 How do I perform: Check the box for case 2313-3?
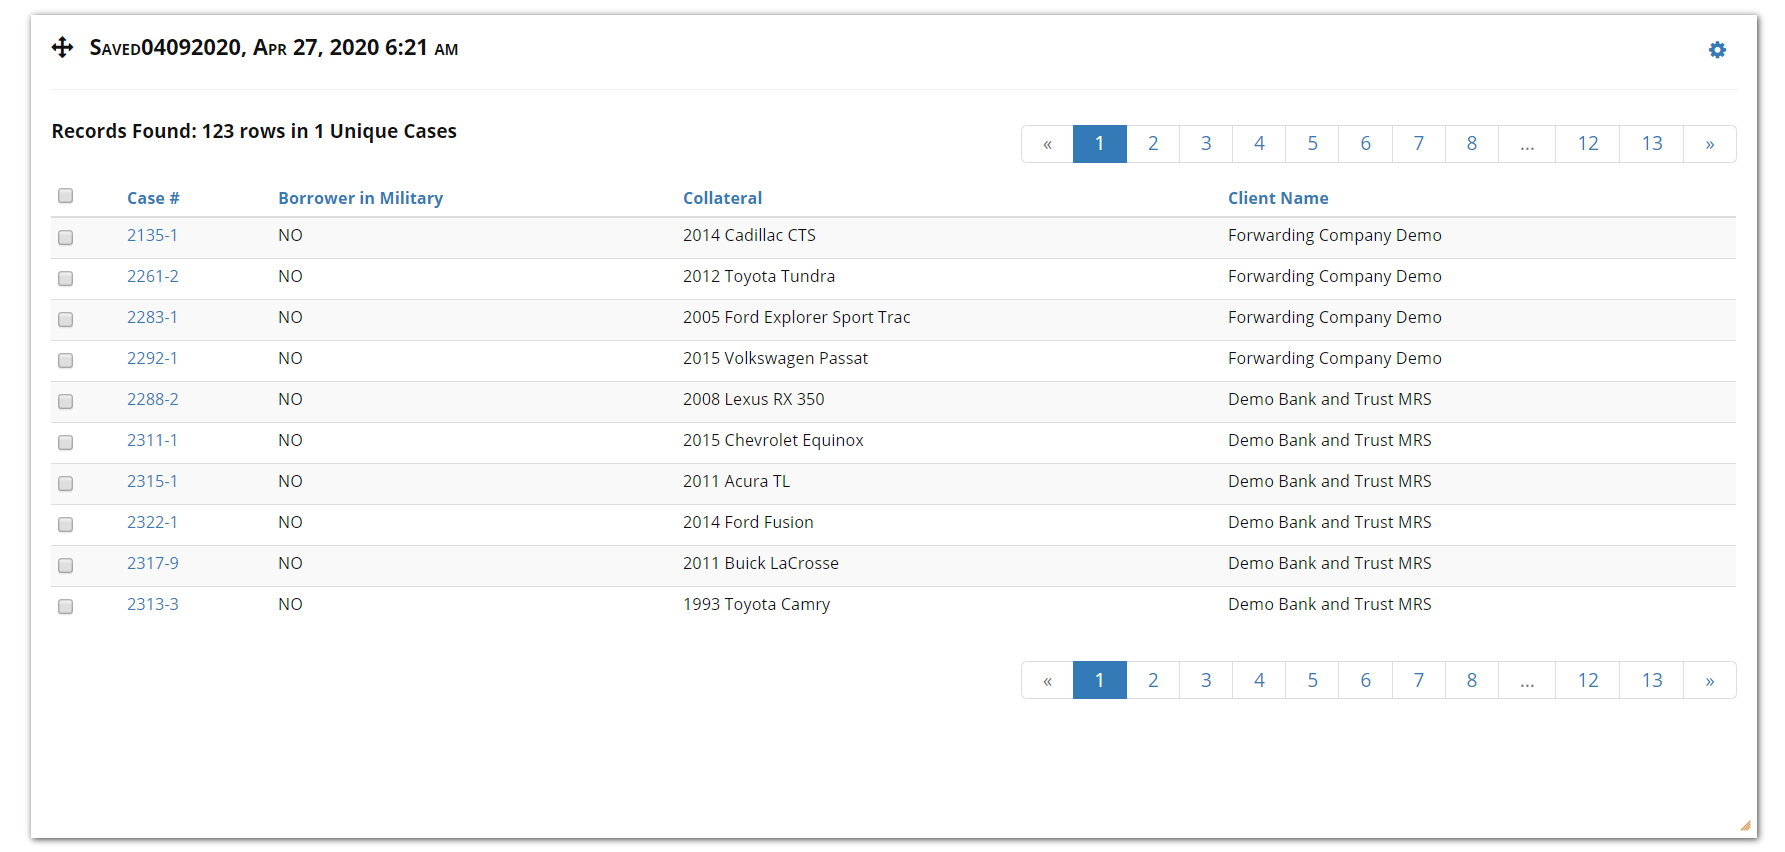[x=66, y=606]
